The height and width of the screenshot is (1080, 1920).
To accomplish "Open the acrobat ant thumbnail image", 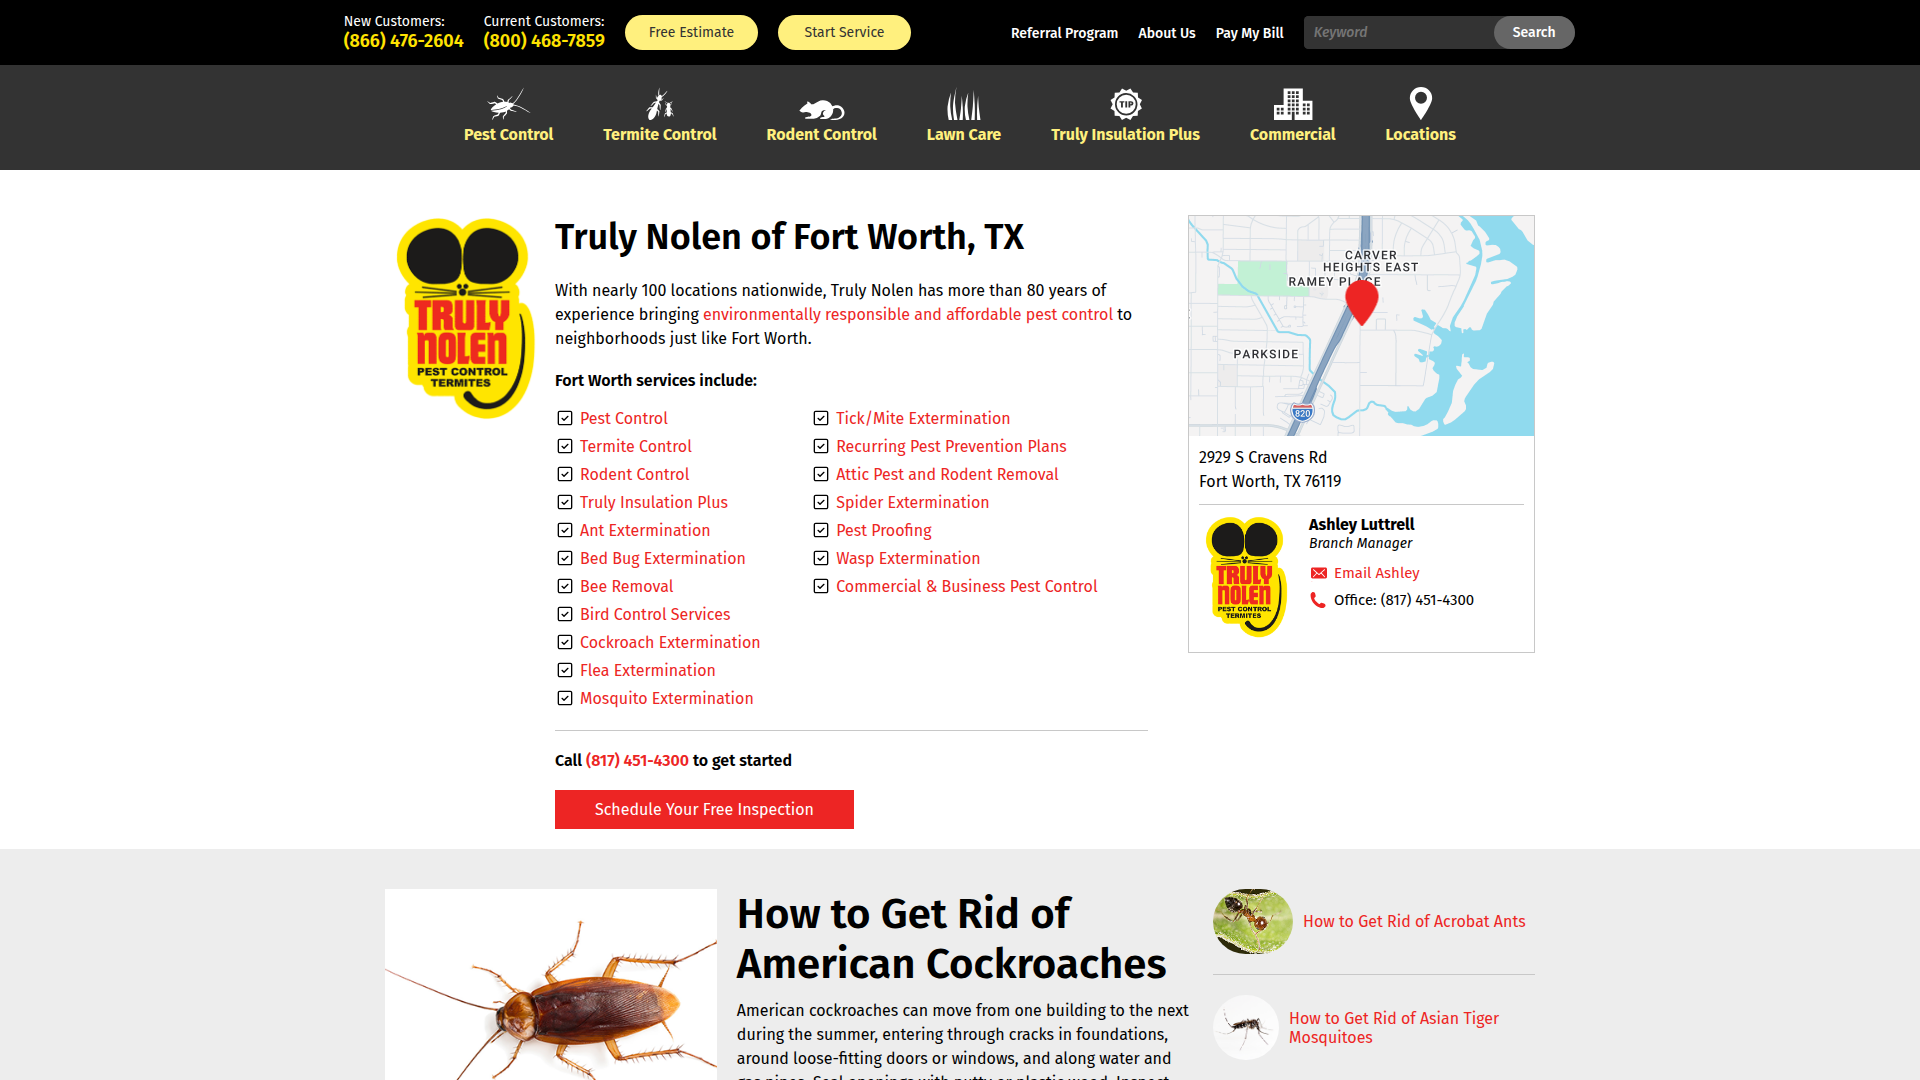I will [1252, 921].
